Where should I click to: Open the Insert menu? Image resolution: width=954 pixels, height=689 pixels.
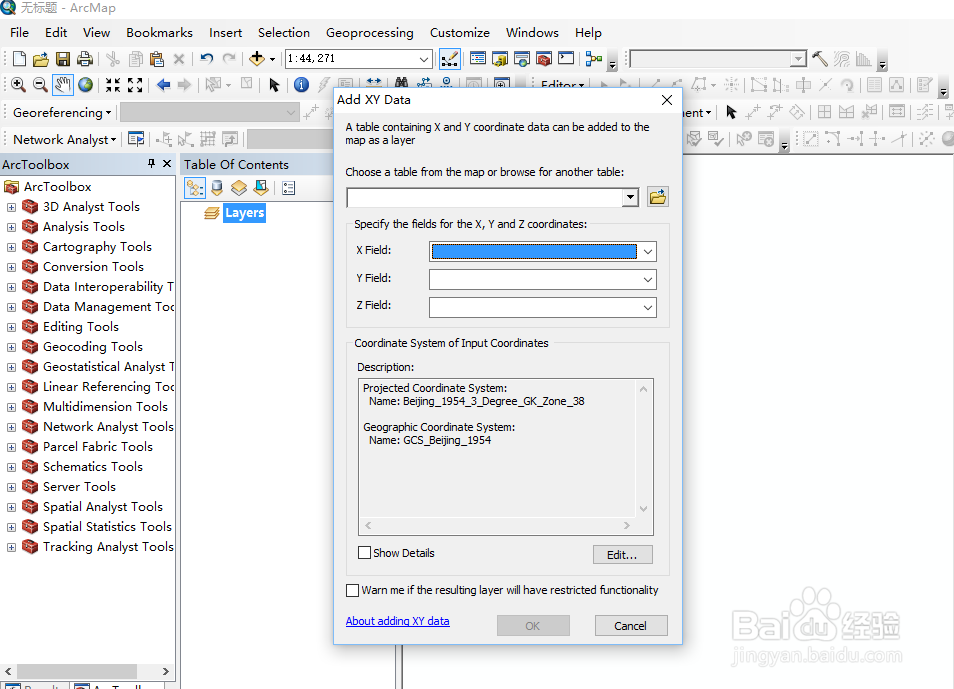coord(225,33)
